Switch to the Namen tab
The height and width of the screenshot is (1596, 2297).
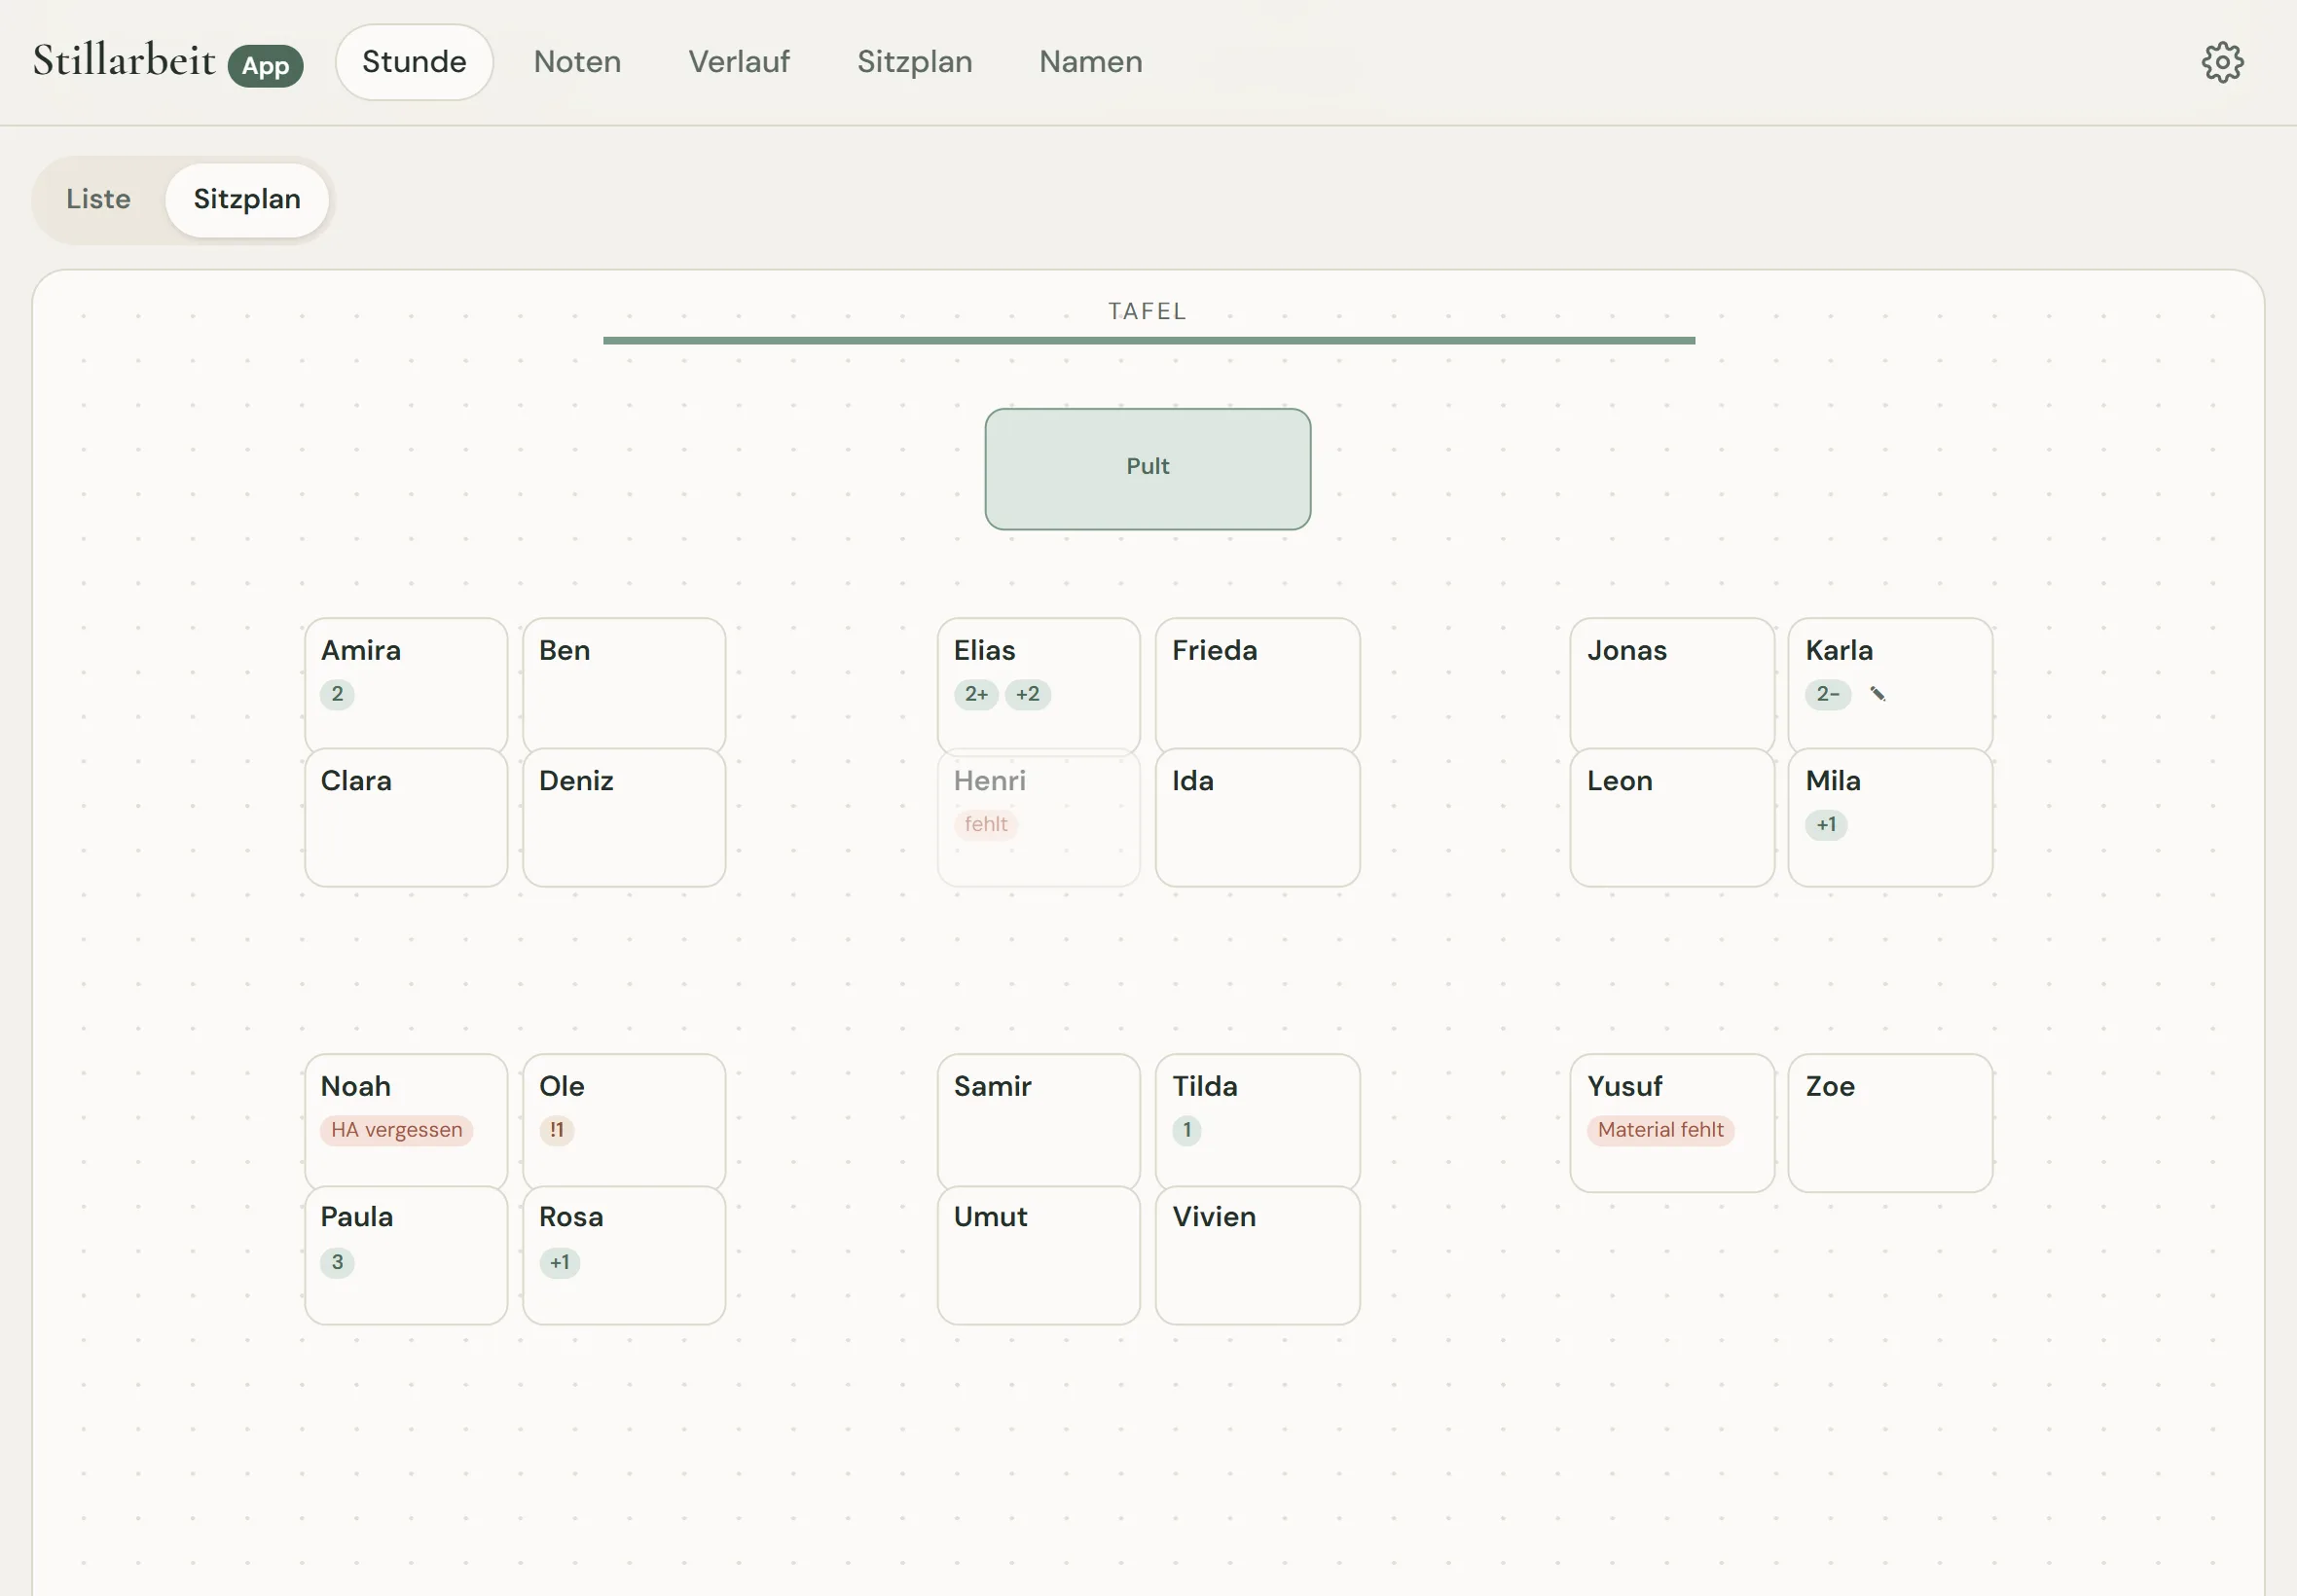[x=1090, y=62]
